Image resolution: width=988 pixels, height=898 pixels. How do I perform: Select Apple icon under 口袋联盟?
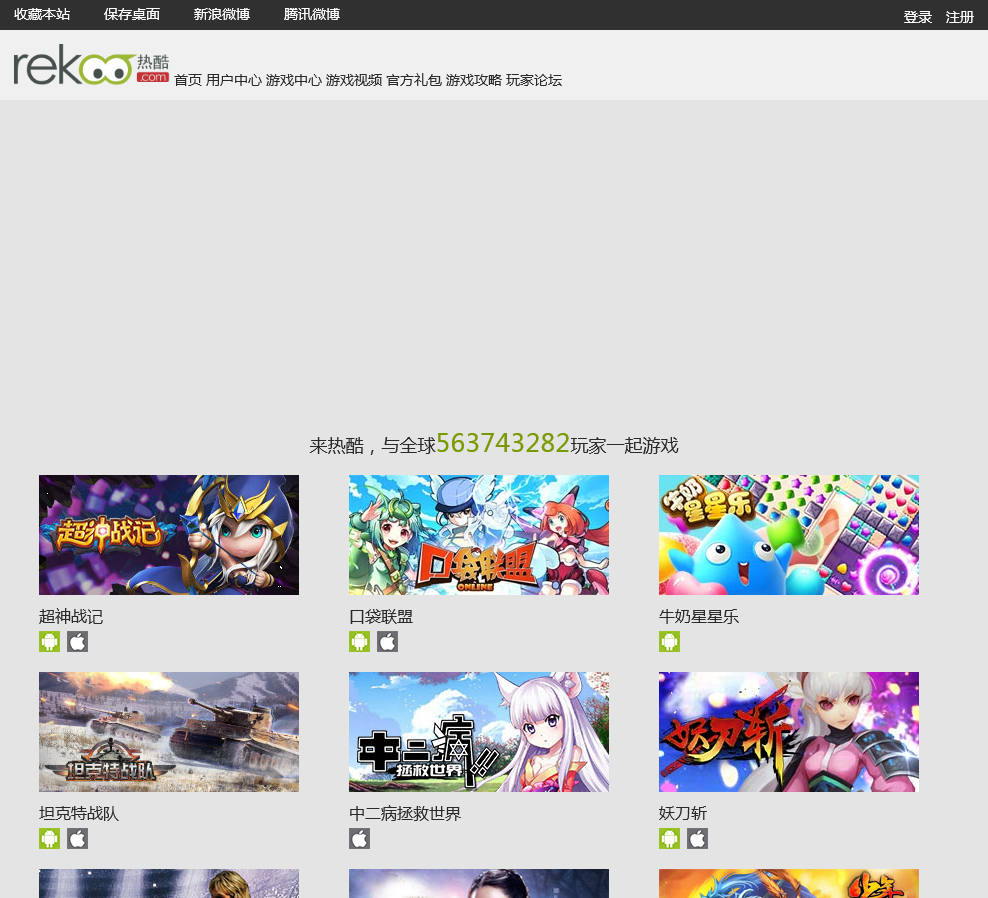[x=388, y=642]
